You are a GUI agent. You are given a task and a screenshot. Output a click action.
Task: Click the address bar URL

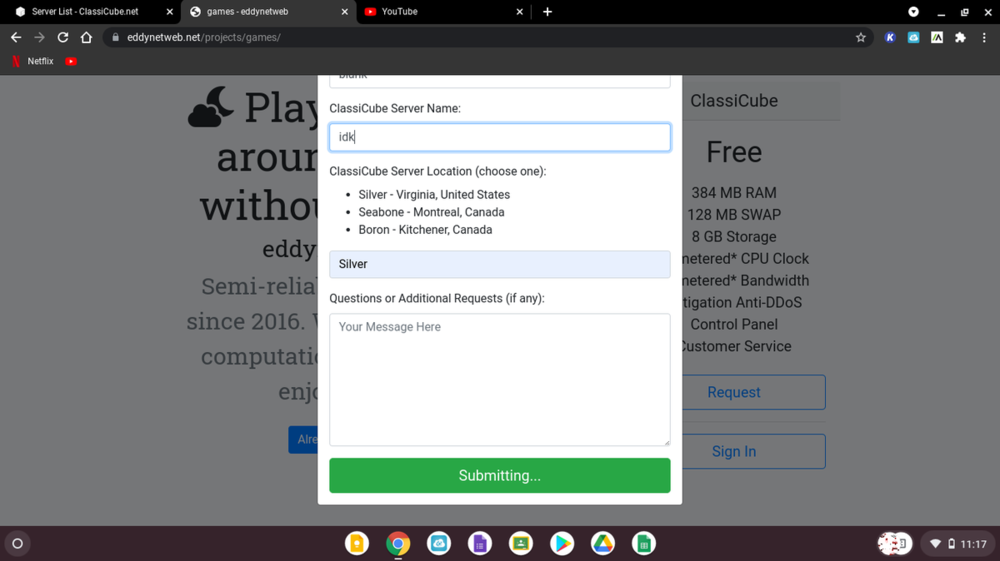pyautogui.click(x=203, y=38)
